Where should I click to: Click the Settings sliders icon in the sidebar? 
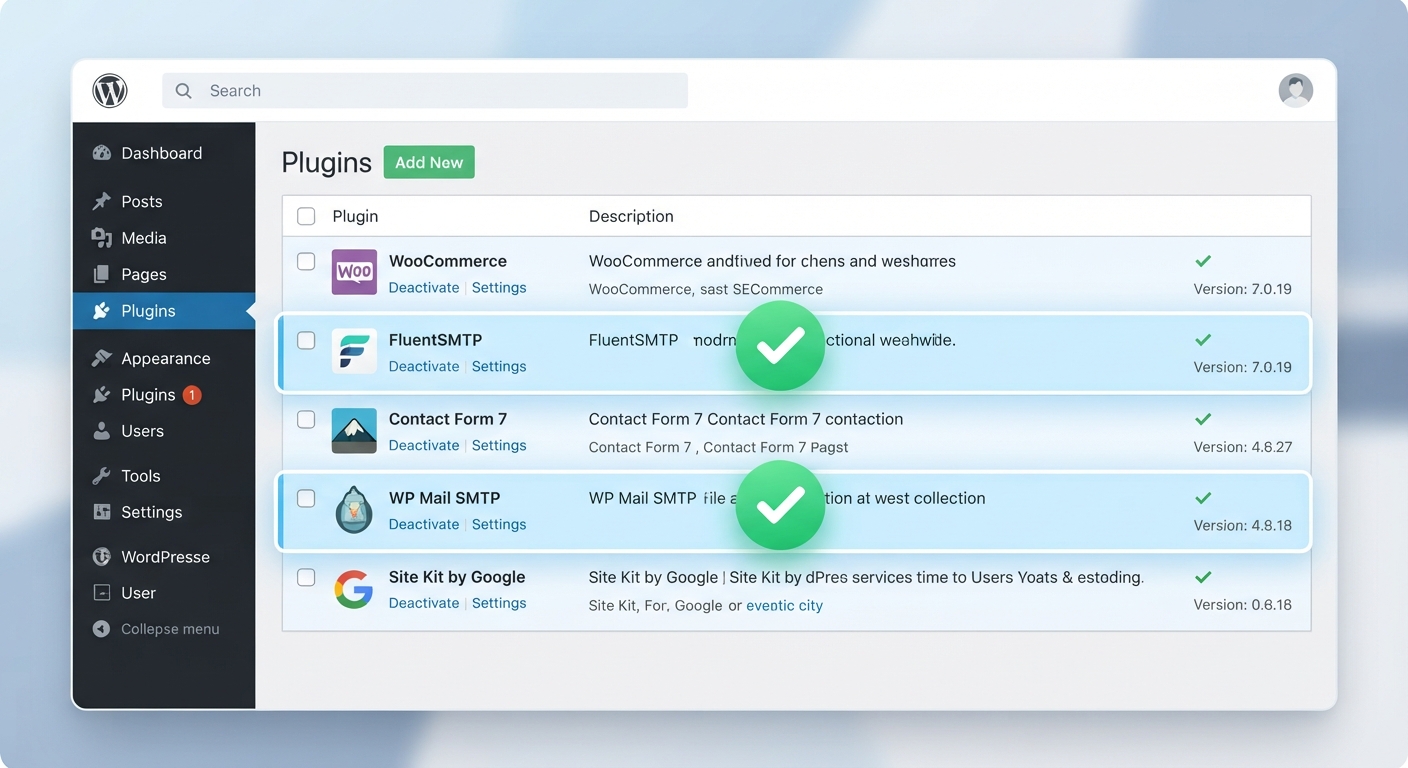[101, 512]
